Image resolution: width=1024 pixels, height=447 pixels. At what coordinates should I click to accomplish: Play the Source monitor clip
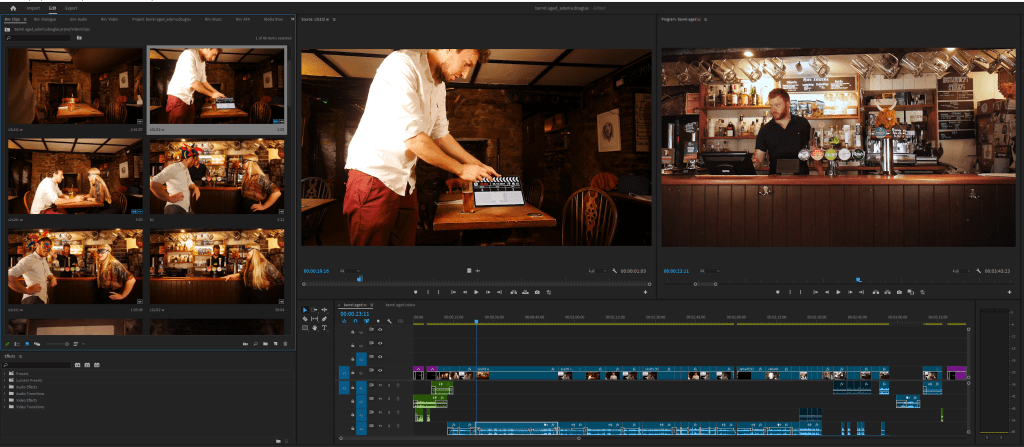pos(476,292)
